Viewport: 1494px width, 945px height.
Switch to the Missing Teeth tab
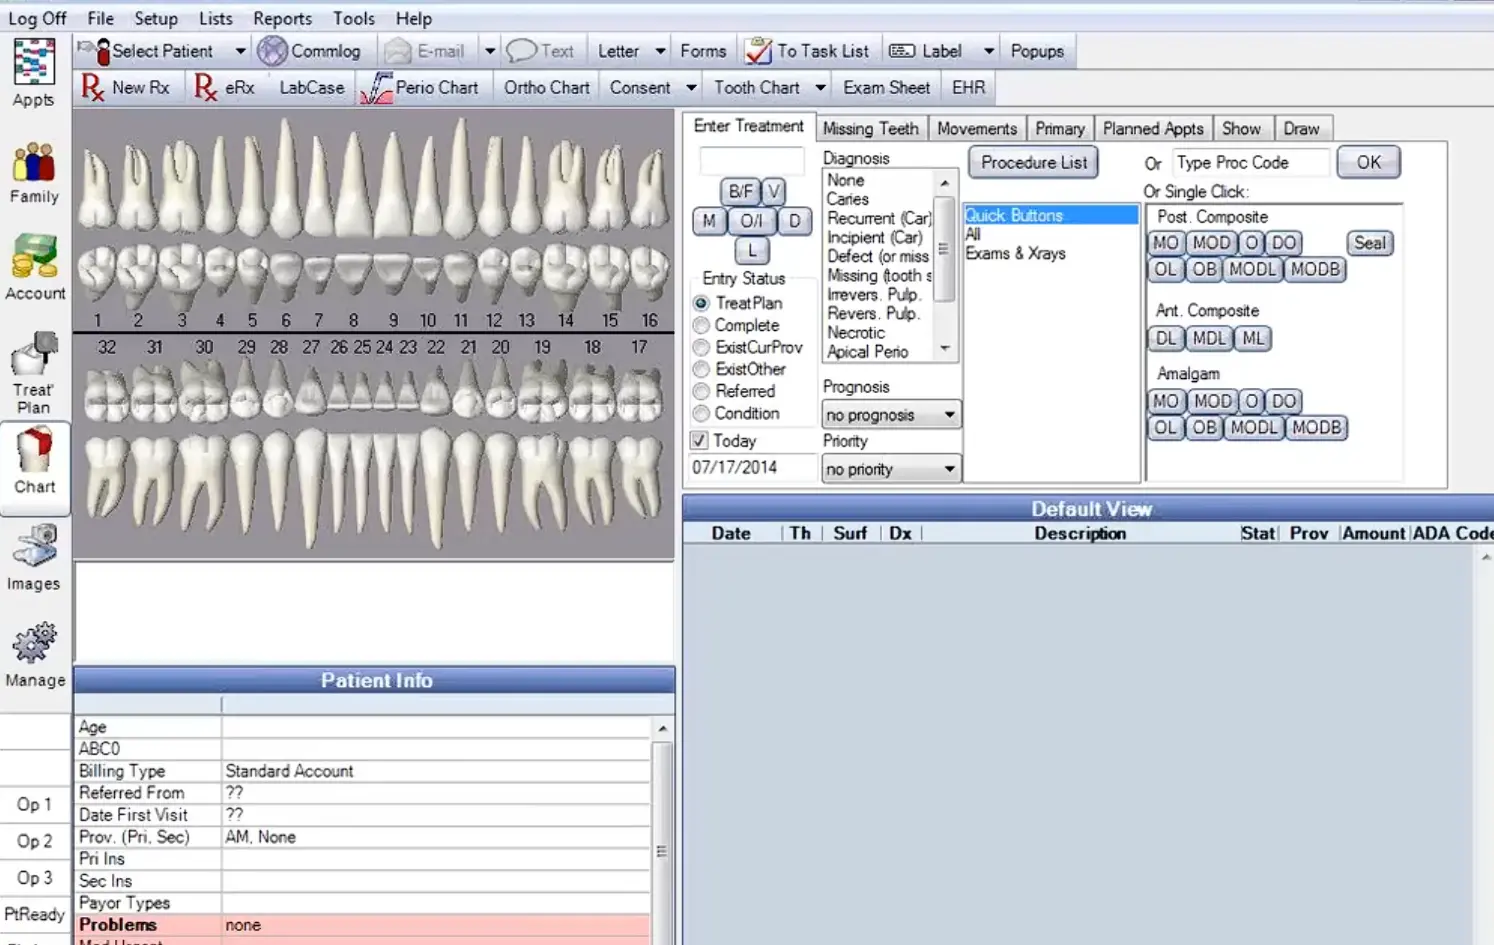871,127
